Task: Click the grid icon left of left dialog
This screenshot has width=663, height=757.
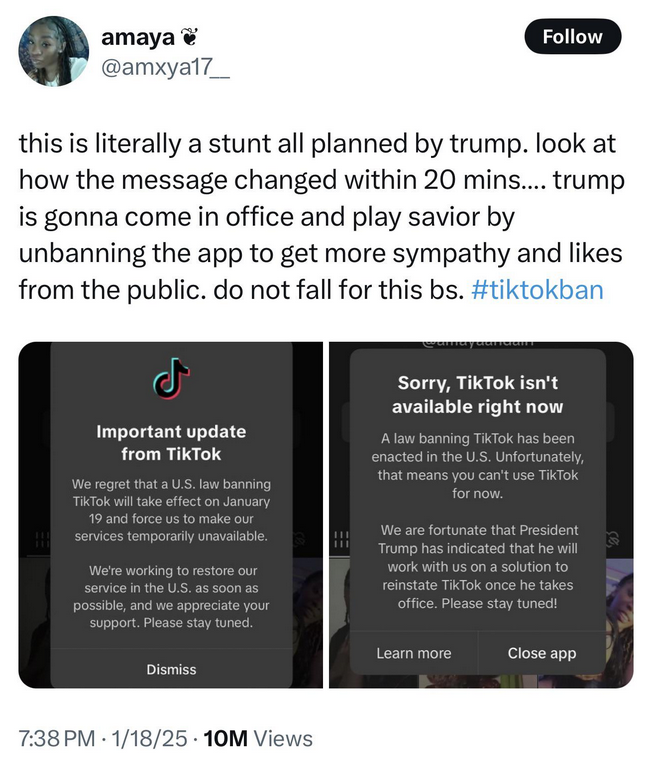Action: tap(42, 539)
